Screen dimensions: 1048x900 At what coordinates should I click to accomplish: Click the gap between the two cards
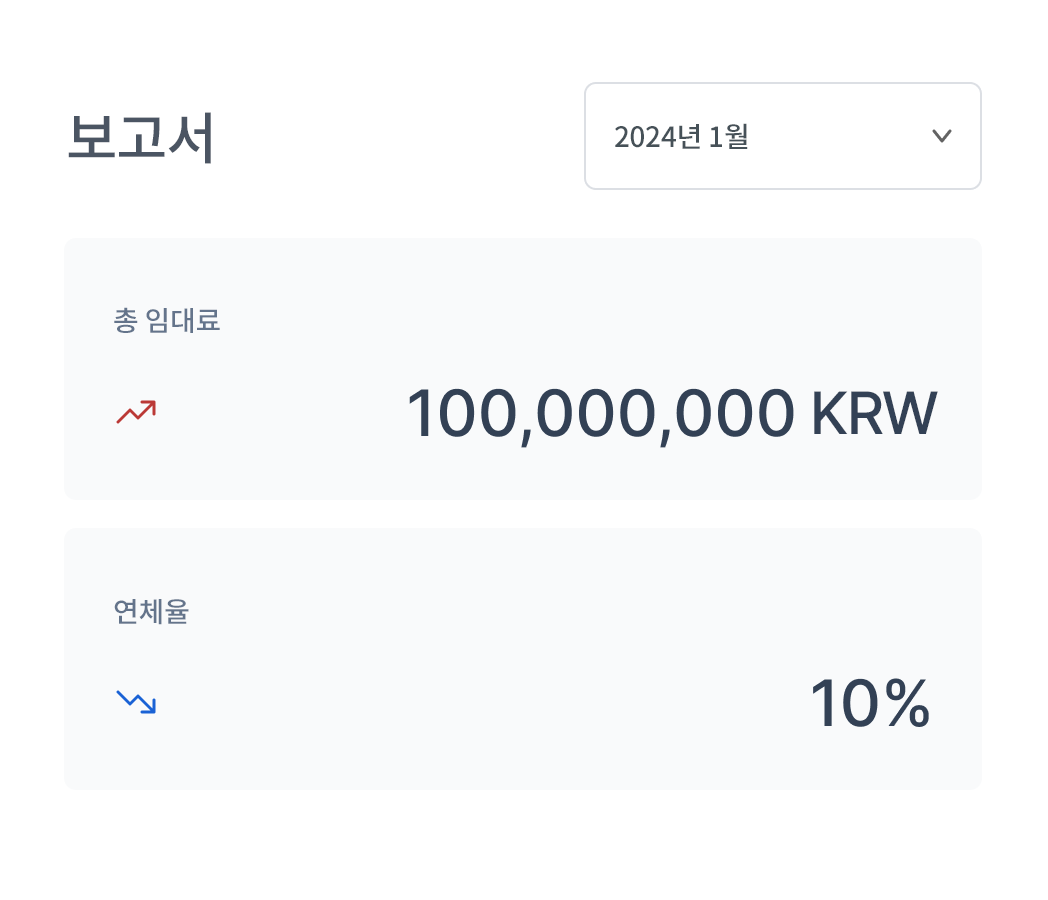tap(523, 514)
